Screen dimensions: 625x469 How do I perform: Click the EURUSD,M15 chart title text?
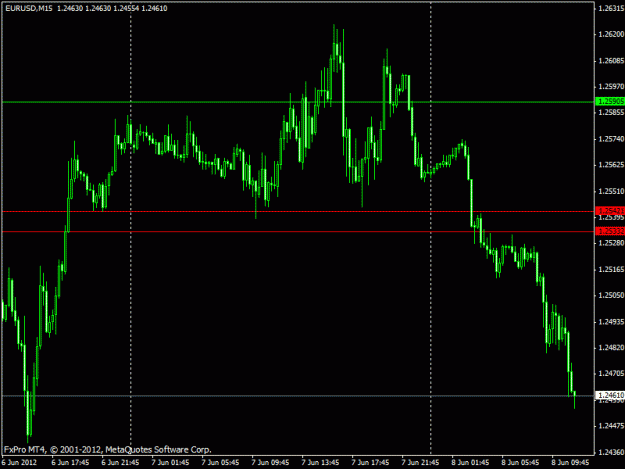[29, 8]
